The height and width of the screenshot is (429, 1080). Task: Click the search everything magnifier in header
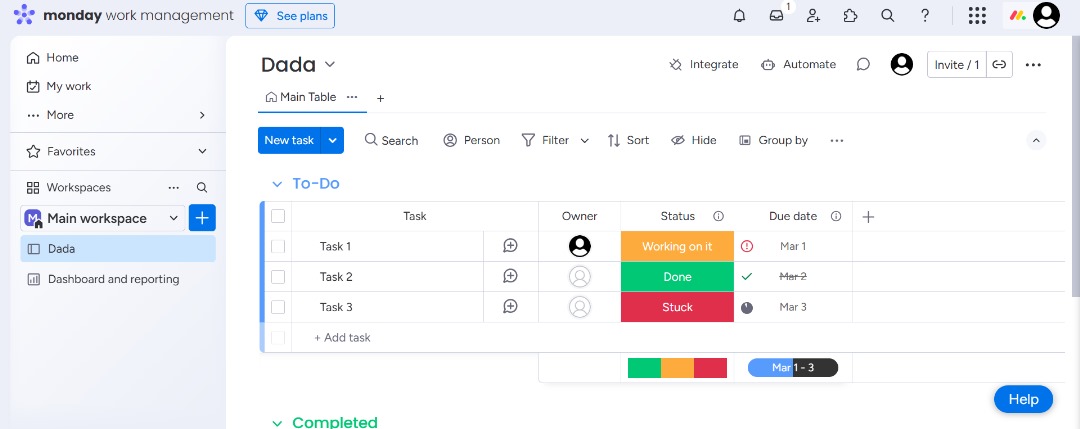(888, 15)
